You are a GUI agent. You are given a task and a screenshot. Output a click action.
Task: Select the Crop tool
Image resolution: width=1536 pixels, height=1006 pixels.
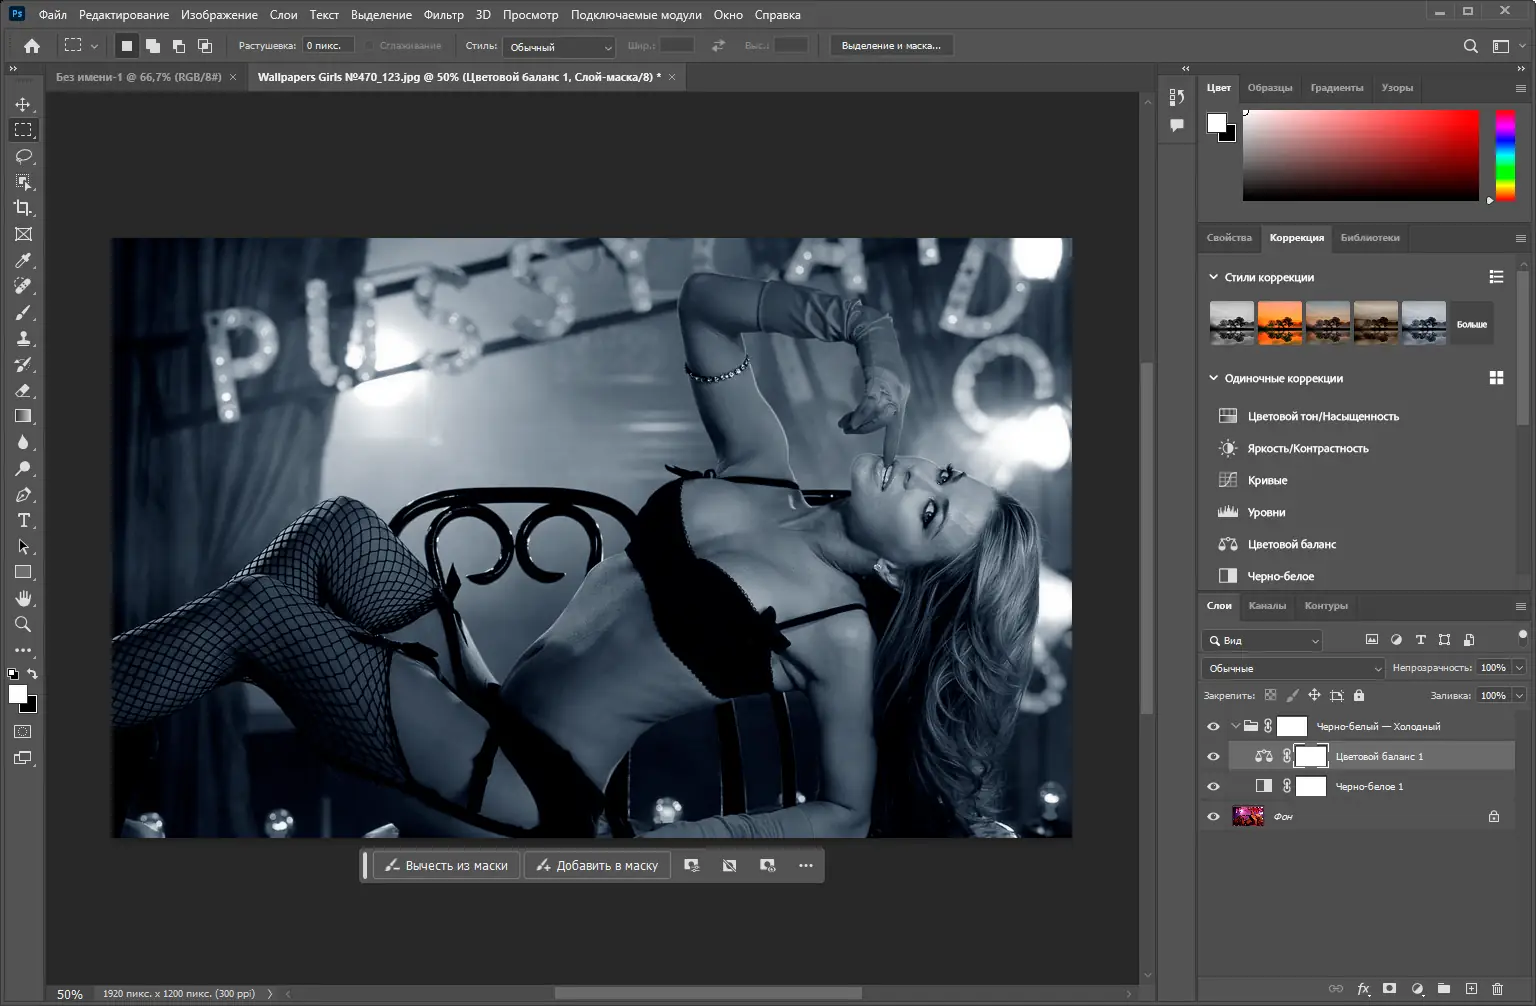pos(23,208)
